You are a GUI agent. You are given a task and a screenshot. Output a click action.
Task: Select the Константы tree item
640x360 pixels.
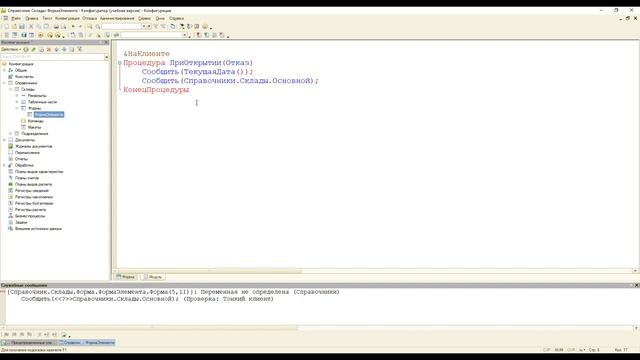[x=24, y=77]
